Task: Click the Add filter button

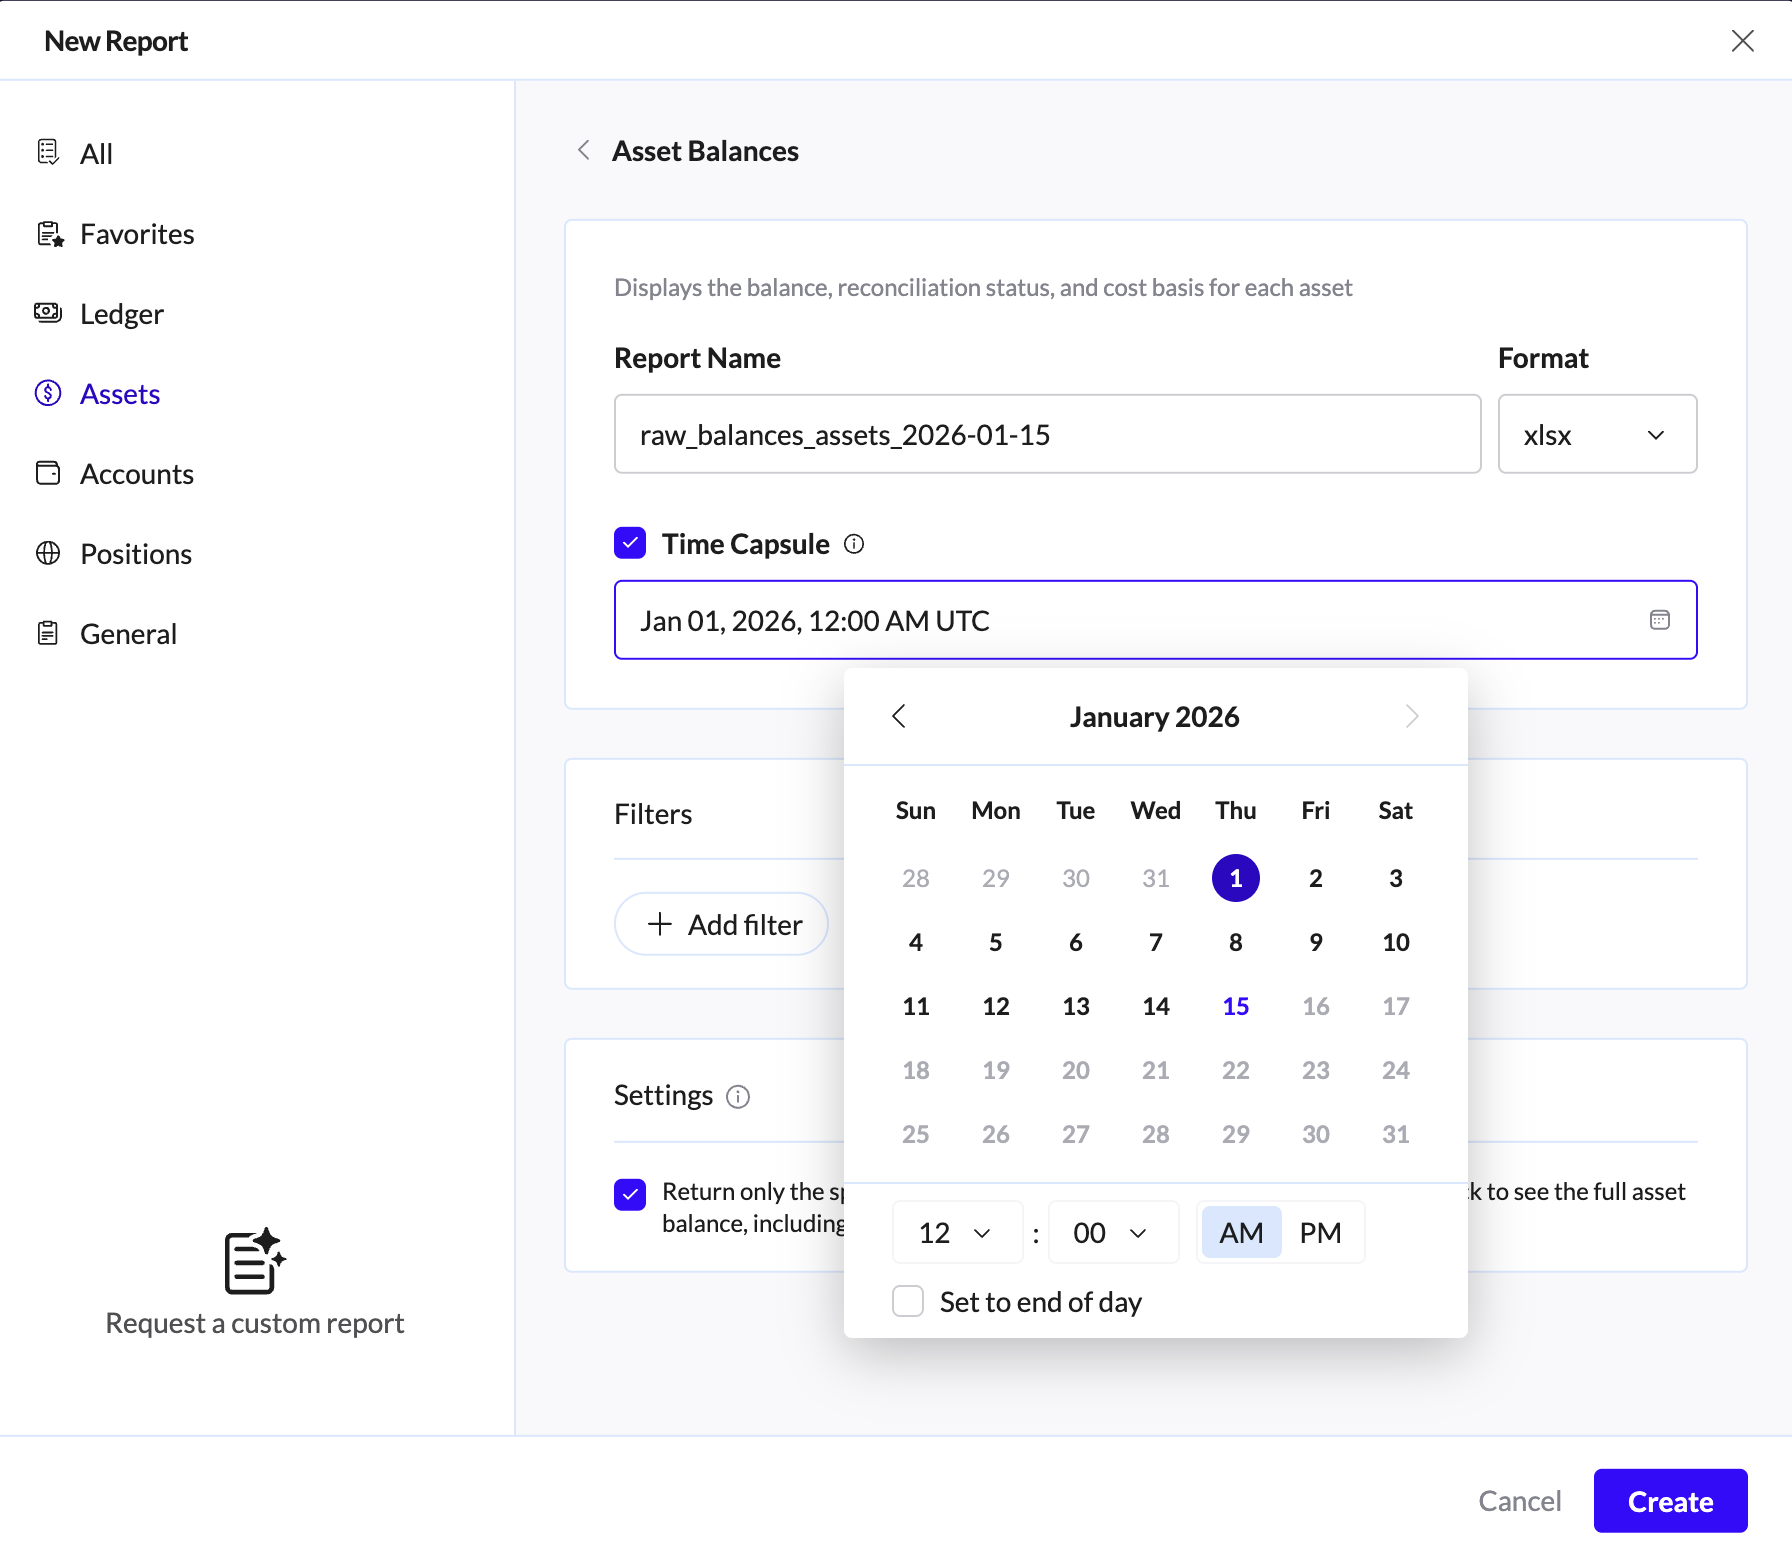Action: [x=722, y=924]
